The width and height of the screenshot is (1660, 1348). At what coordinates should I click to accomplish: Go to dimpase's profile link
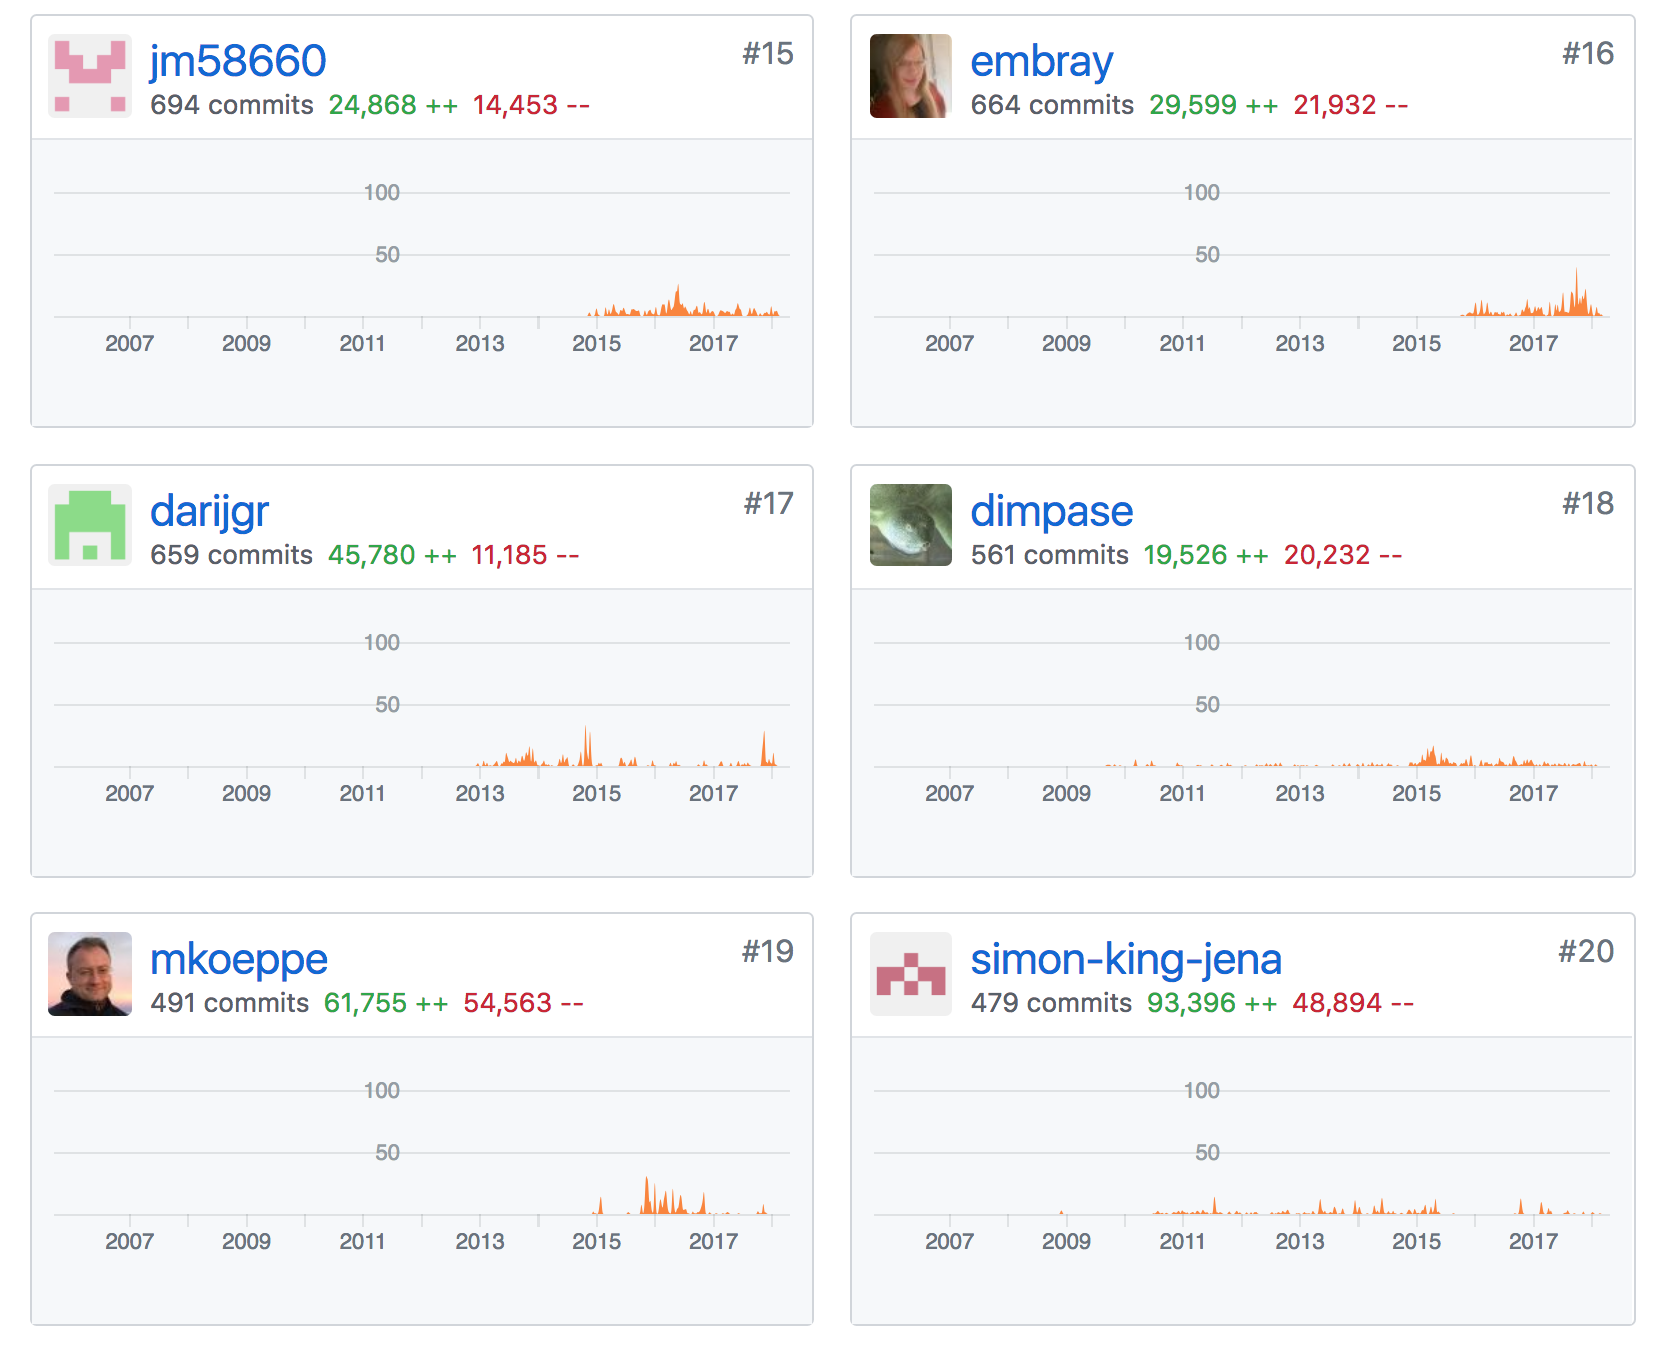tap(1051, 511)
